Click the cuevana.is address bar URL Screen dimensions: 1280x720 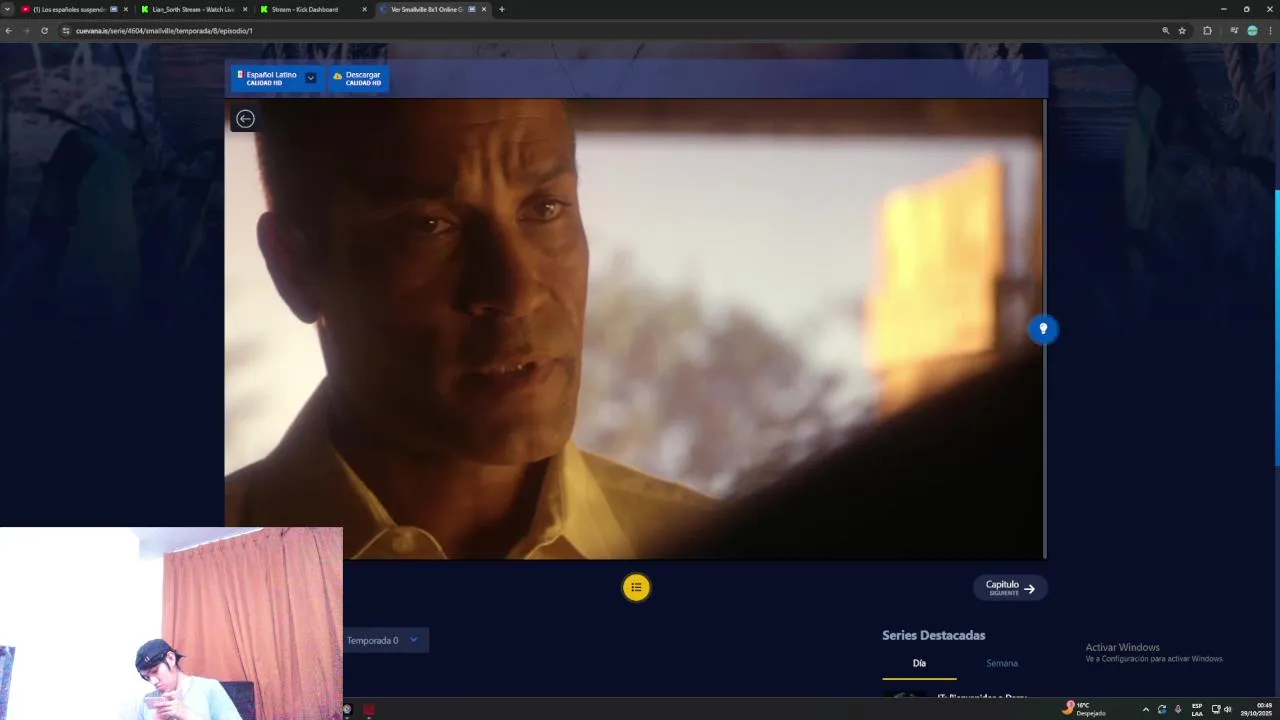[x=164, y=31]
